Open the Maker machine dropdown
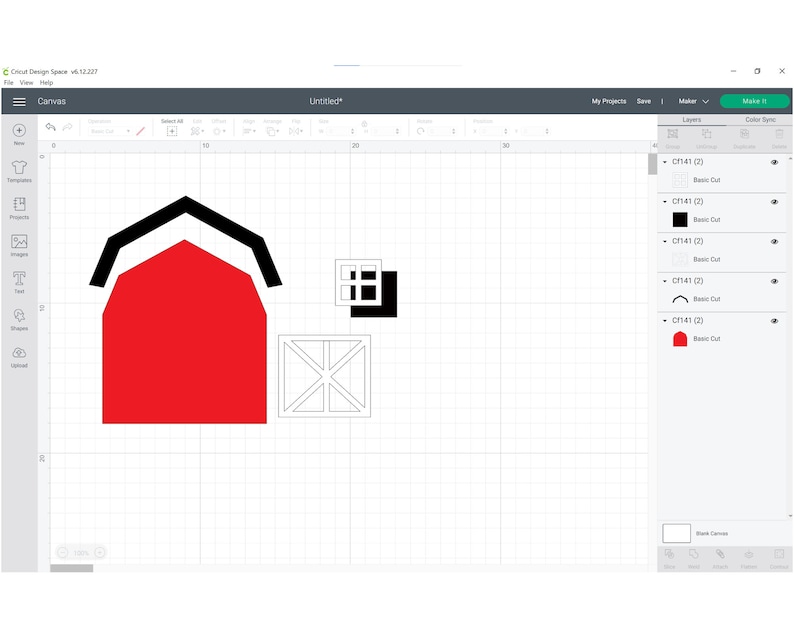Screen dimensions: 794x638 pos(693,101)
